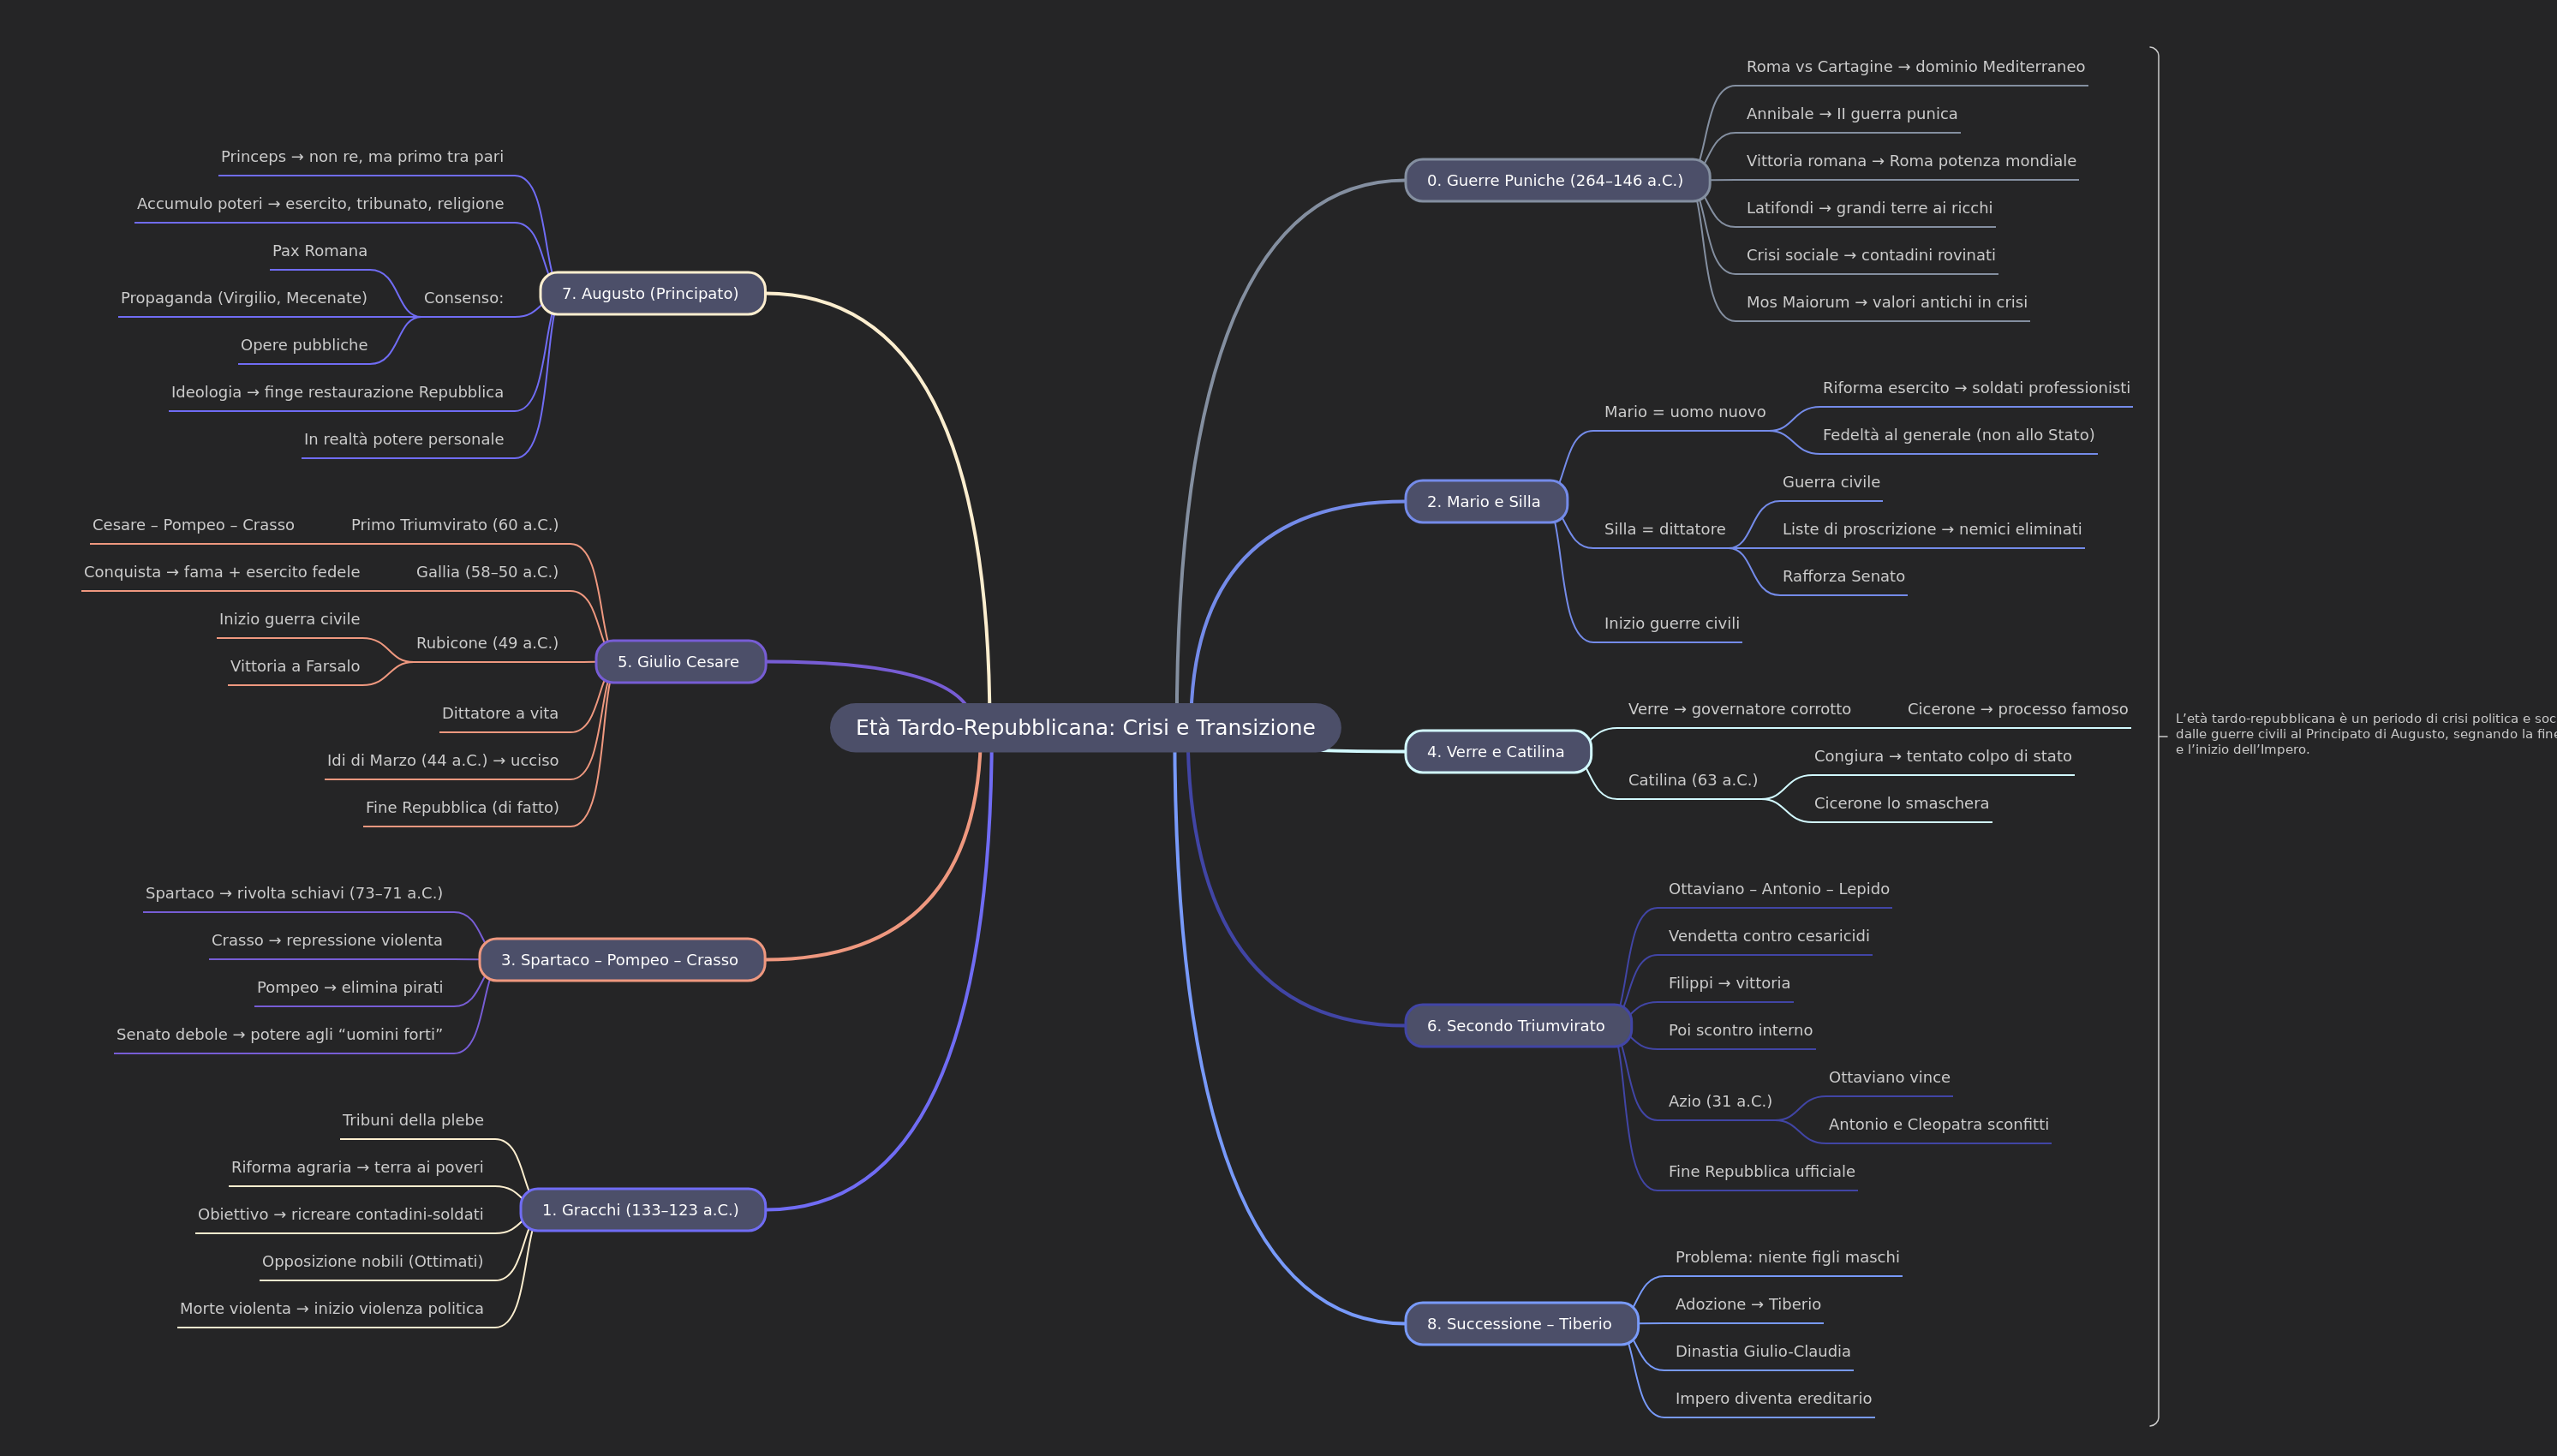Click the 'Azio (31 a.C.)' subtopic
Screen dimensions: 2557x1456
click(x=1719, y=1101)
